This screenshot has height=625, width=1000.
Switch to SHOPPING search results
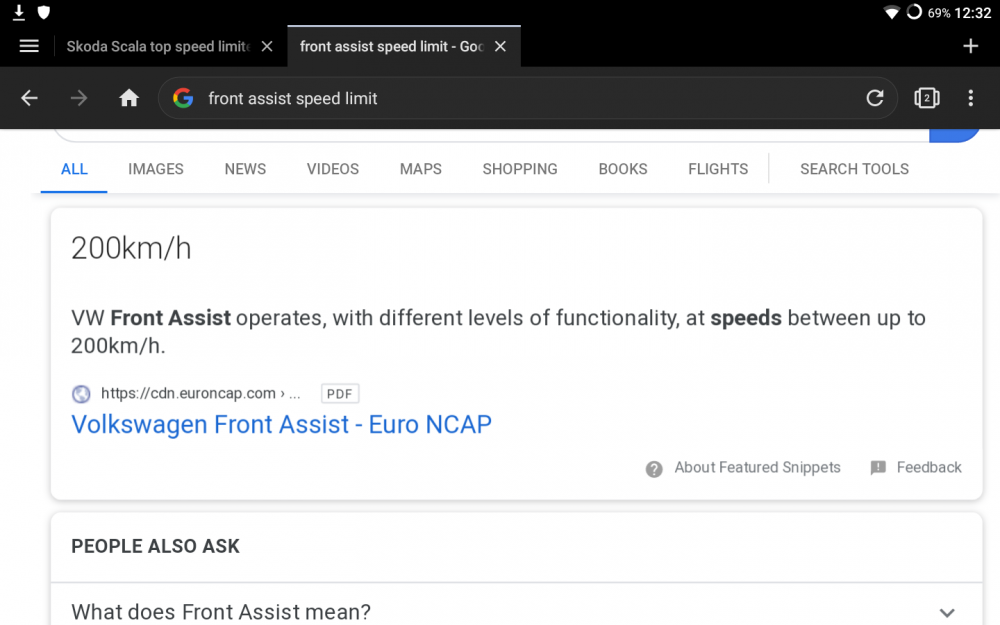pos(520,169)
